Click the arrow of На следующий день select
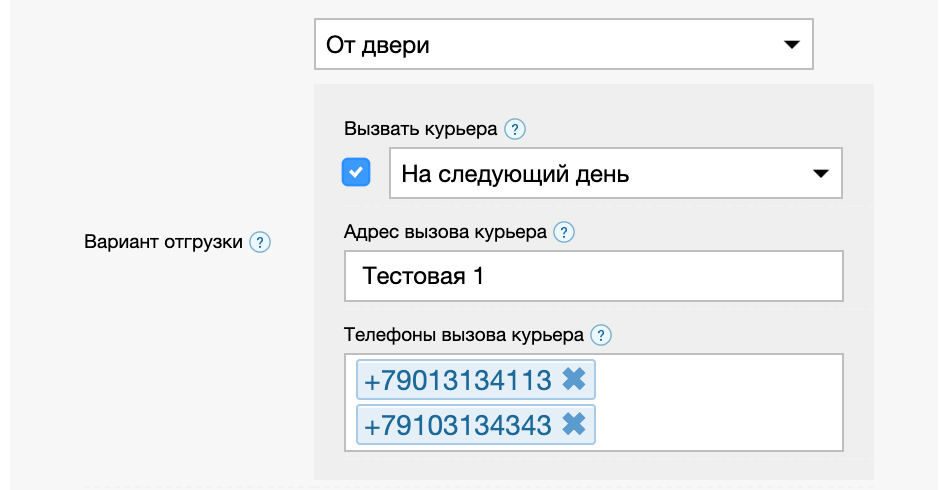This screenshot has height=490, width=950. [820, 174]
